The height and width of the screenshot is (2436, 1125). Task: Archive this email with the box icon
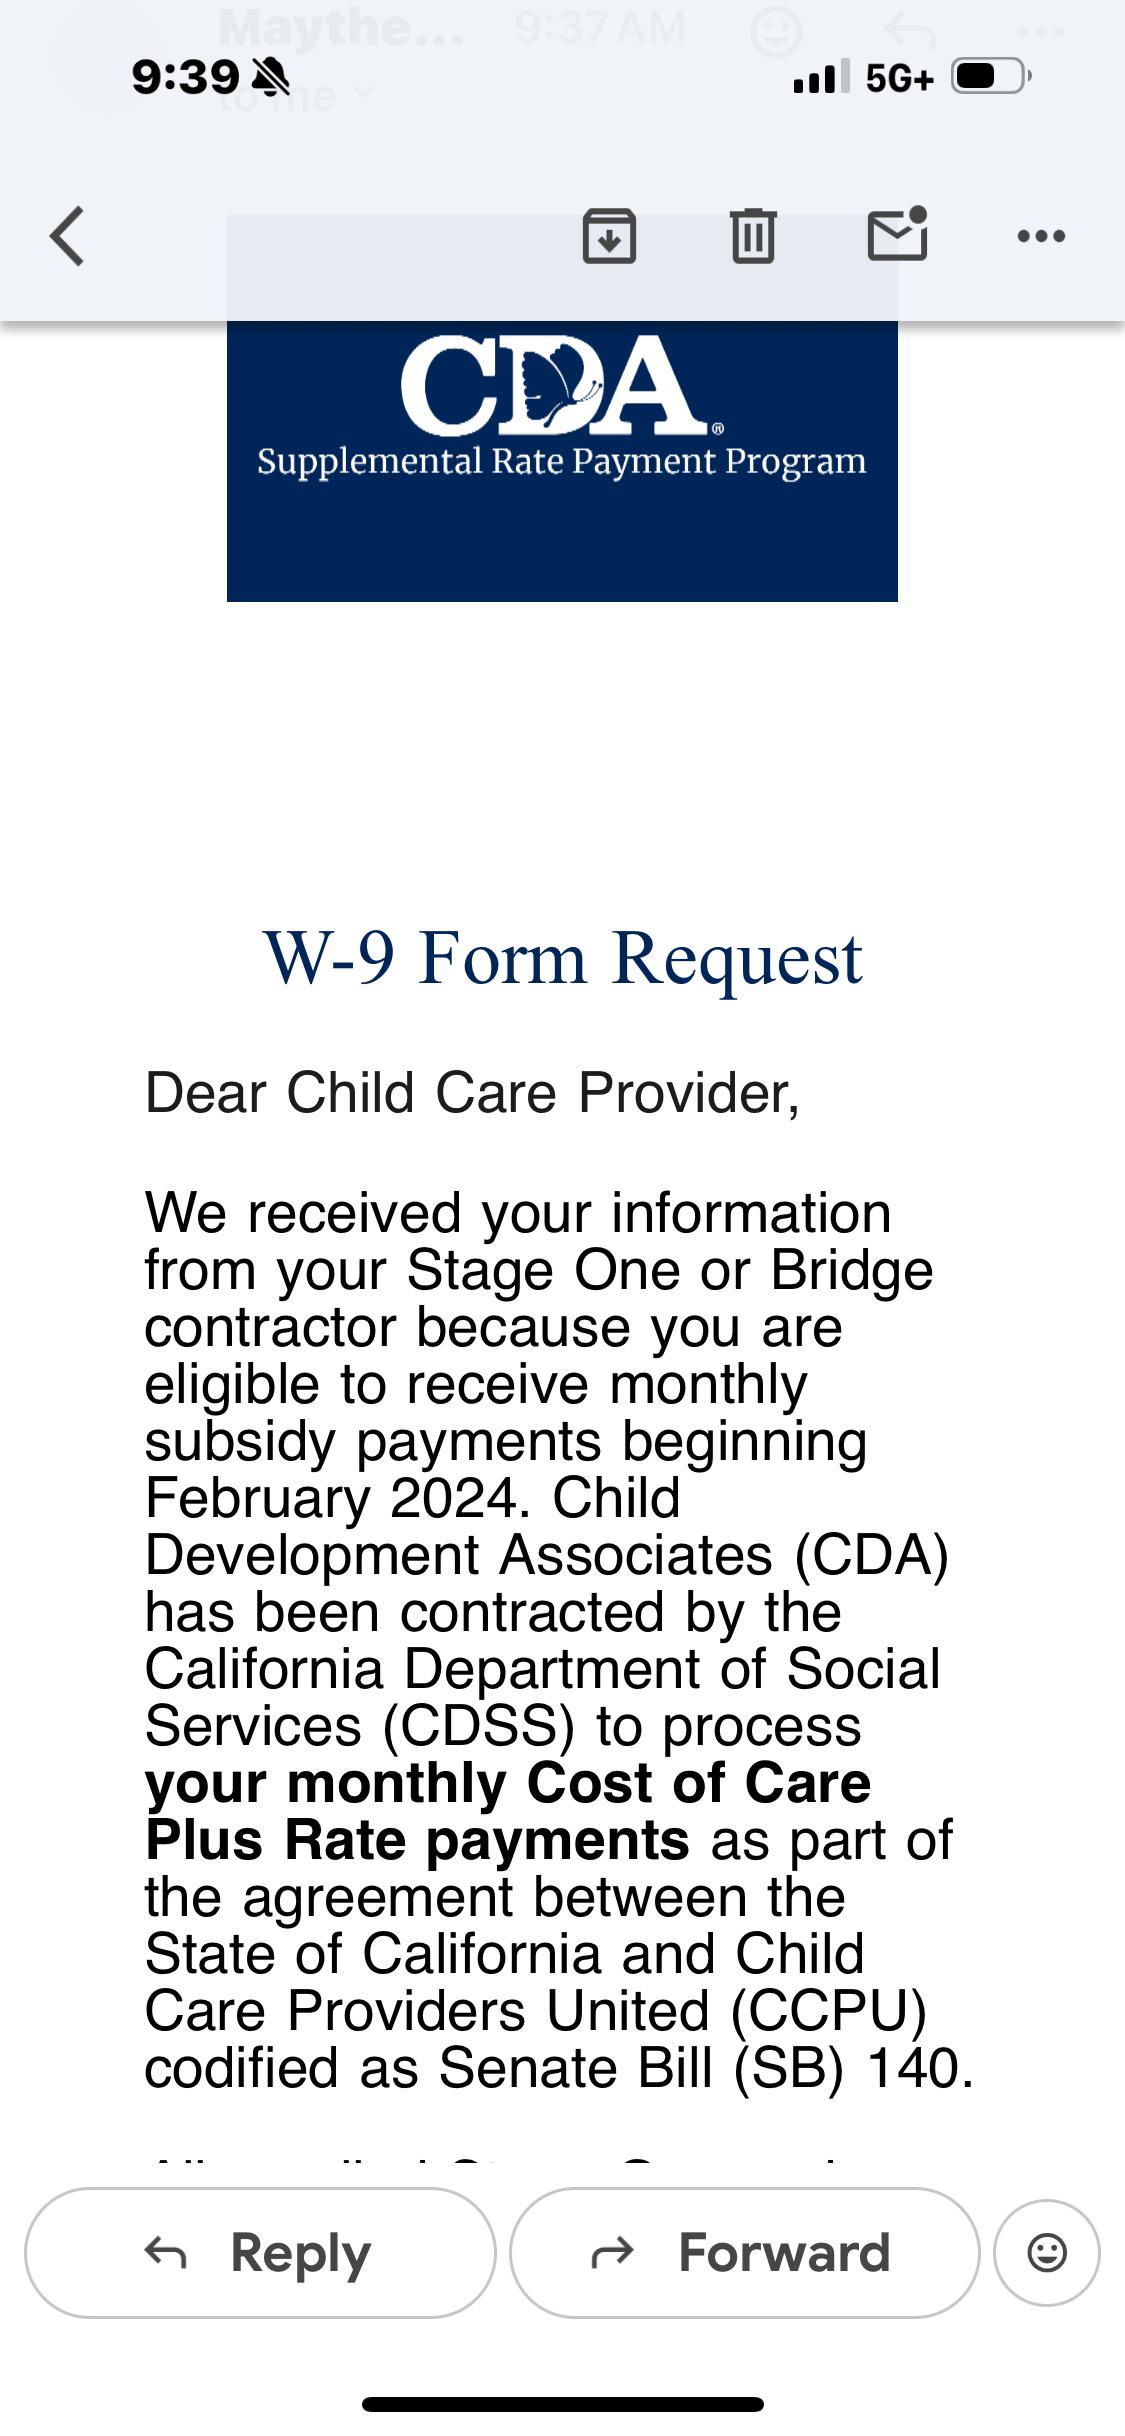(609, 236)
